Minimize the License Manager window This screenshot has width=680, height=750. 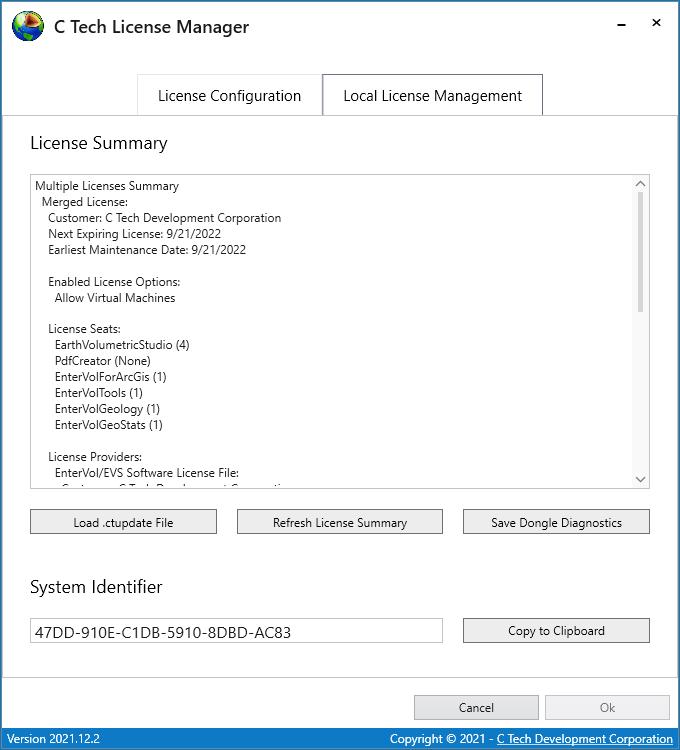click(621, 24)
